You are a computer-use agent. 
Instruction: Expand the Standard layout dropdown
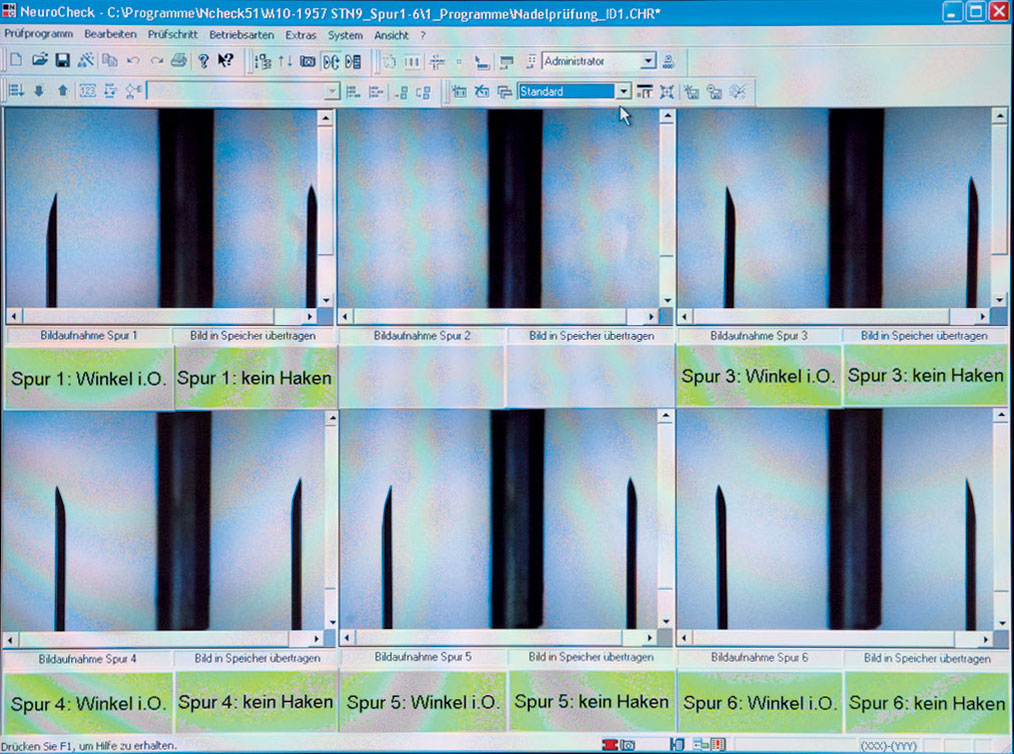(623, 91)
